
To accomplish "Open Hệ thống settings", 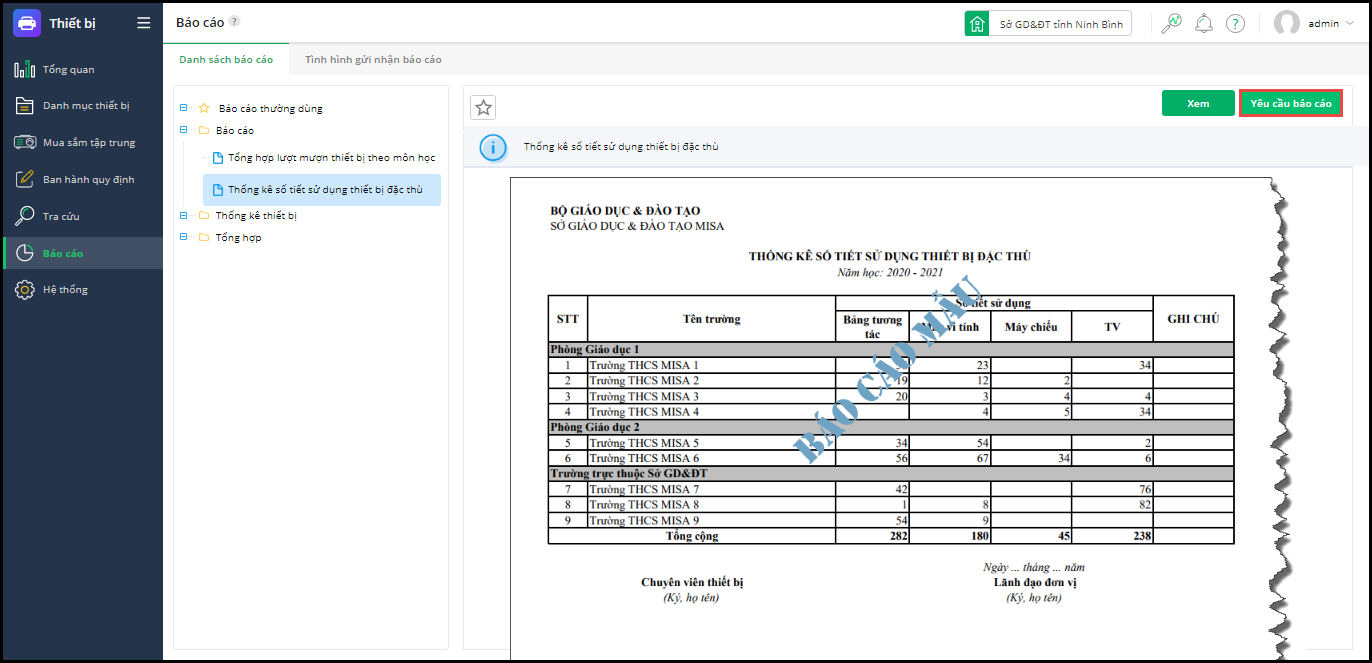I will [65, 290].
